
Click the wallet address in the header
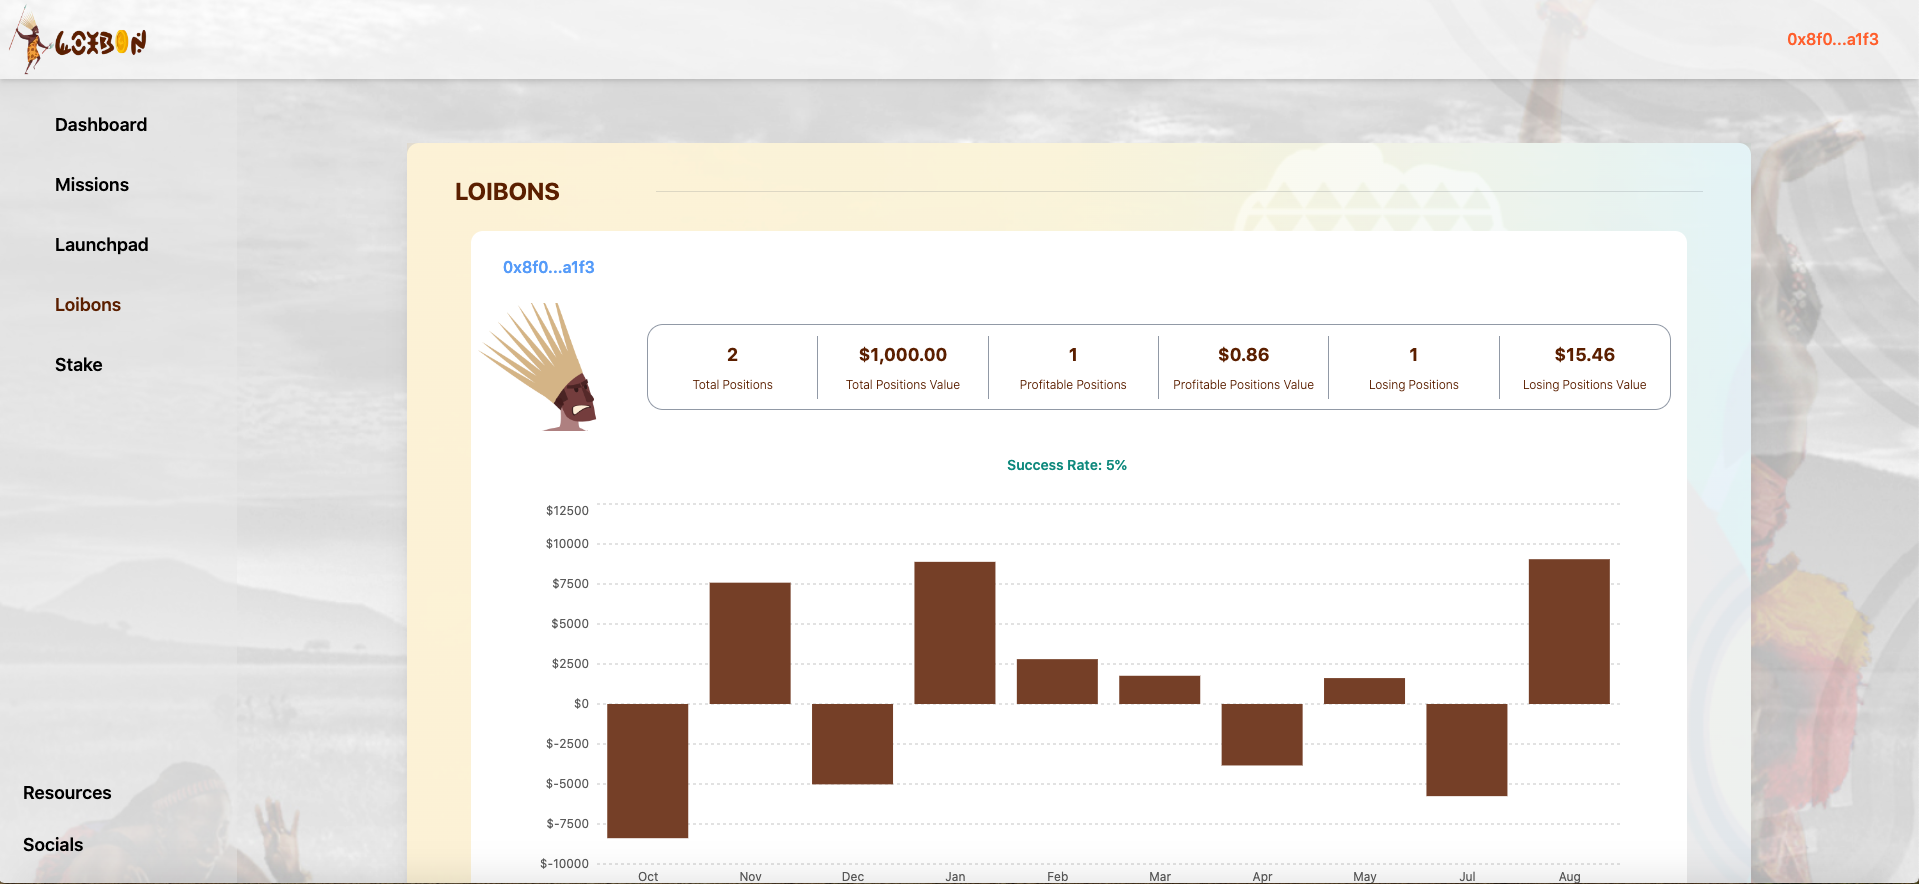click(x=1833, y=40)
